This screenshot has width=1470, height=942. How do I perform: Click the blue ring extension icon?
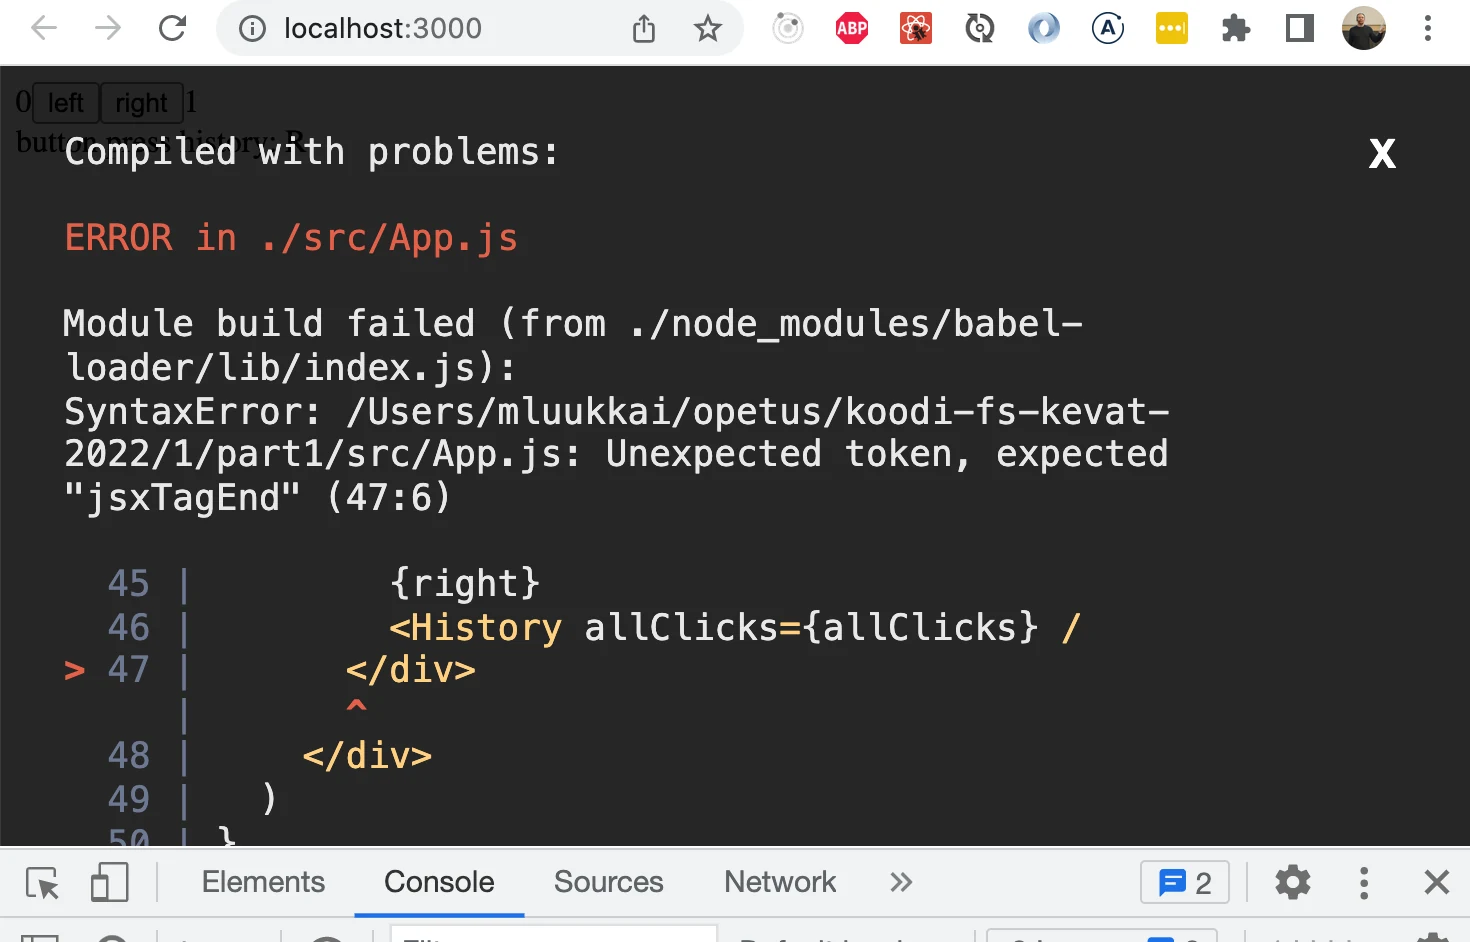pyautogui.click(x=1044, y=29)
